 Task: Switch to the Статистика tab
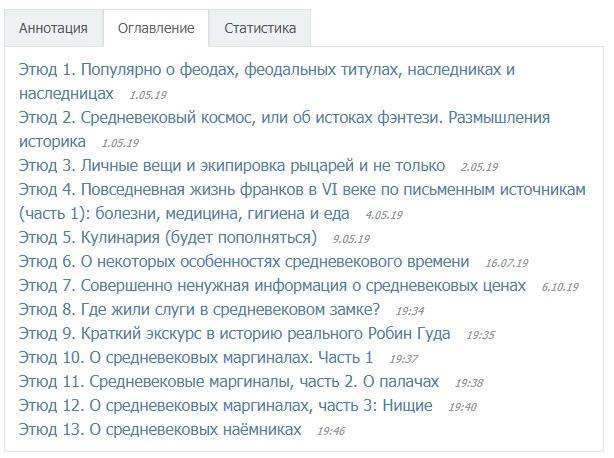click(x=260, y=28)
